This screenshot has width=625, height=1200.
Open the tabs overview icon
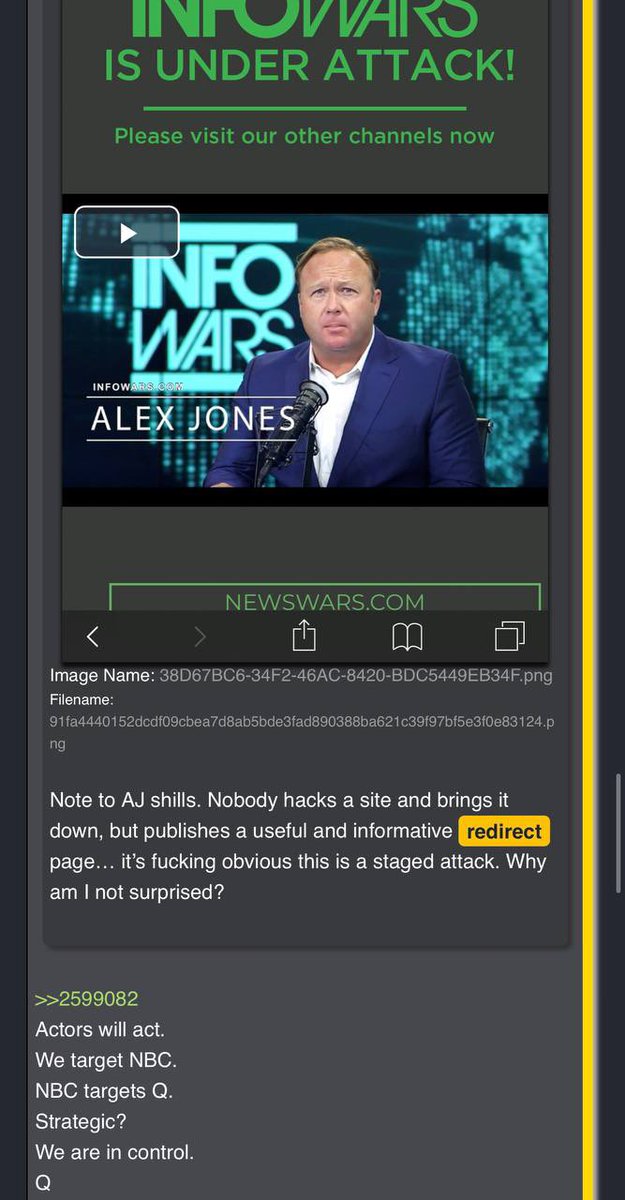pyautogui.click(x=510, y=635)
